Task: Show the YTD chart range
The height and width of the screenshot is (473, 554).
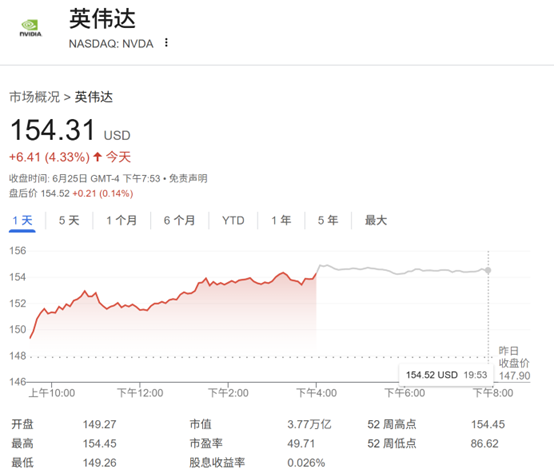Action: [x=233, y=221]
